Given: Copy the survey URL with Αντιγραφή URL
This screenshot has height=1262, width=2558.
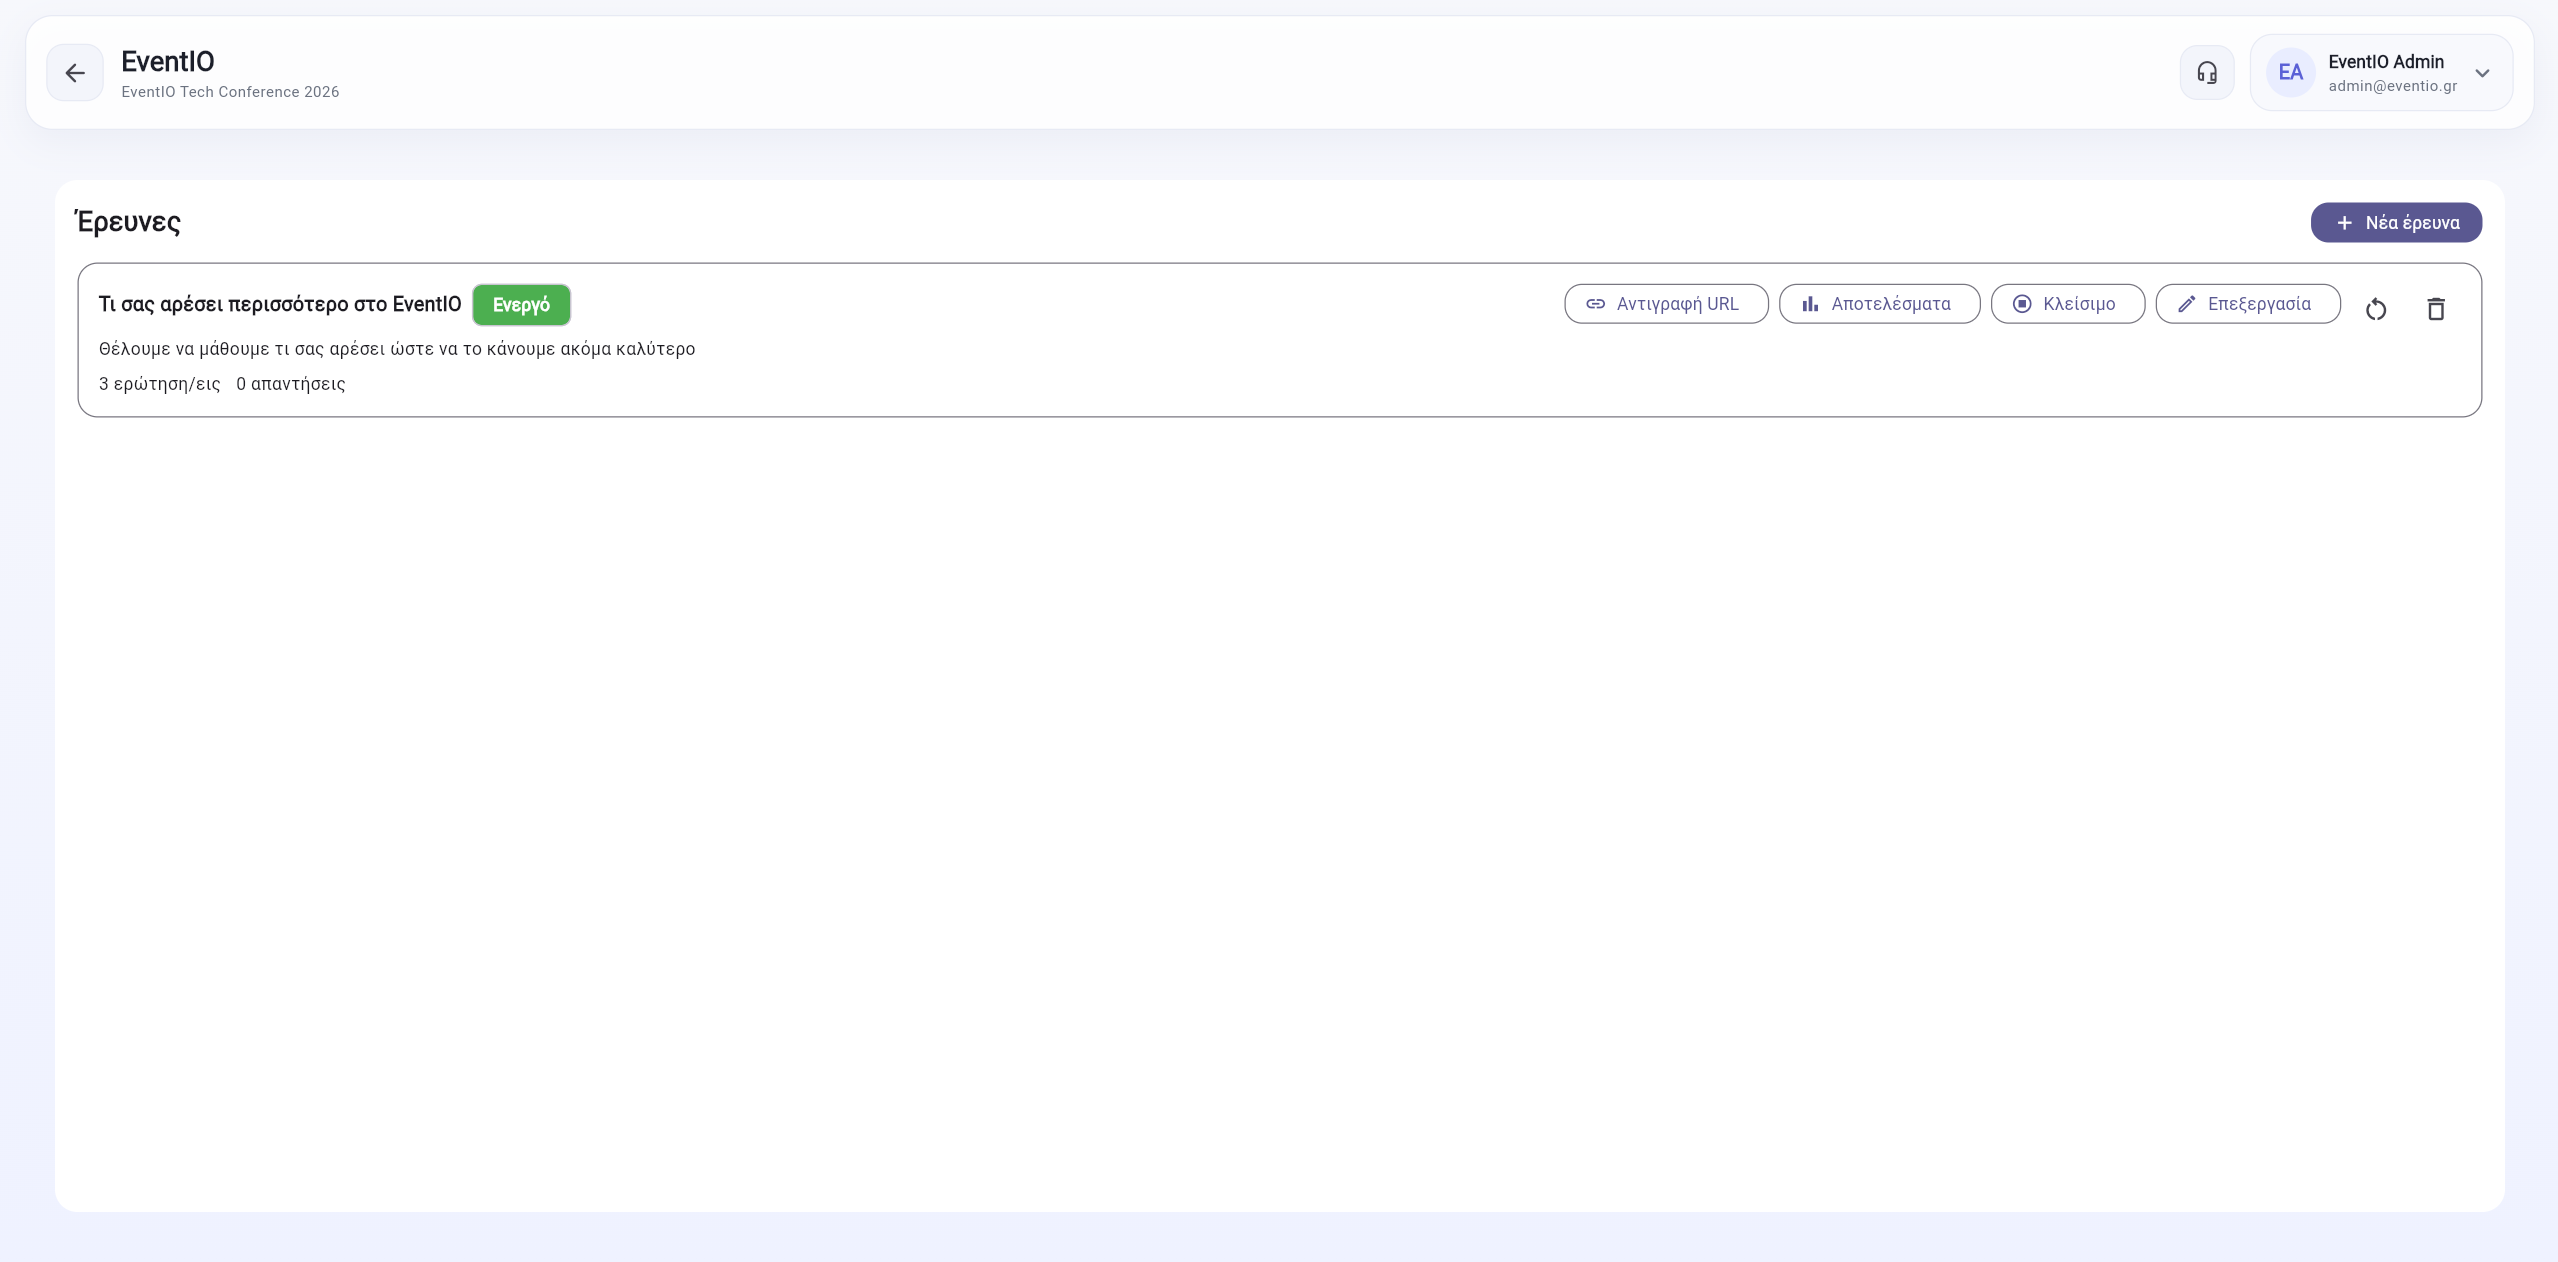Looking at the screenshot, I should pos(1666,304).
